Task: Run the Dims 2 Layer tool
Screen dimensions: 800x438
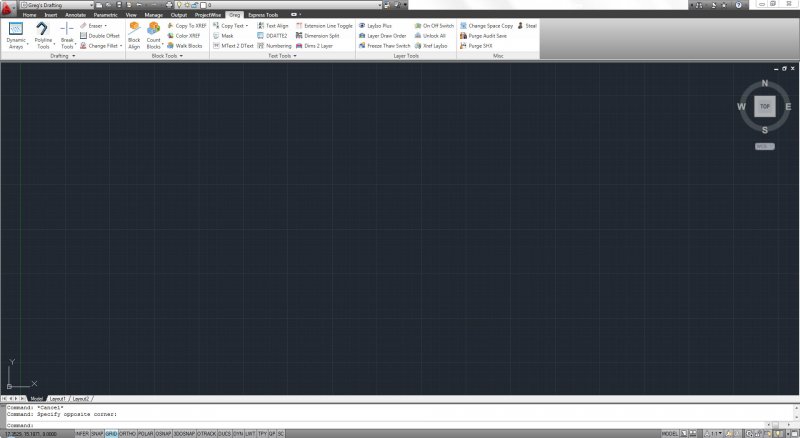Action: point(314,46)
